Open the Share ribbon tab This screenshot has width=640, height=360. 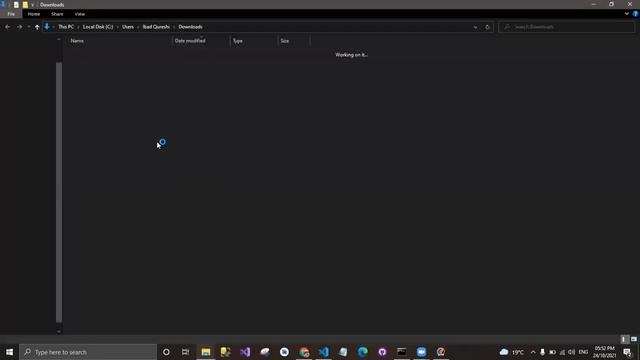[57, 14]
